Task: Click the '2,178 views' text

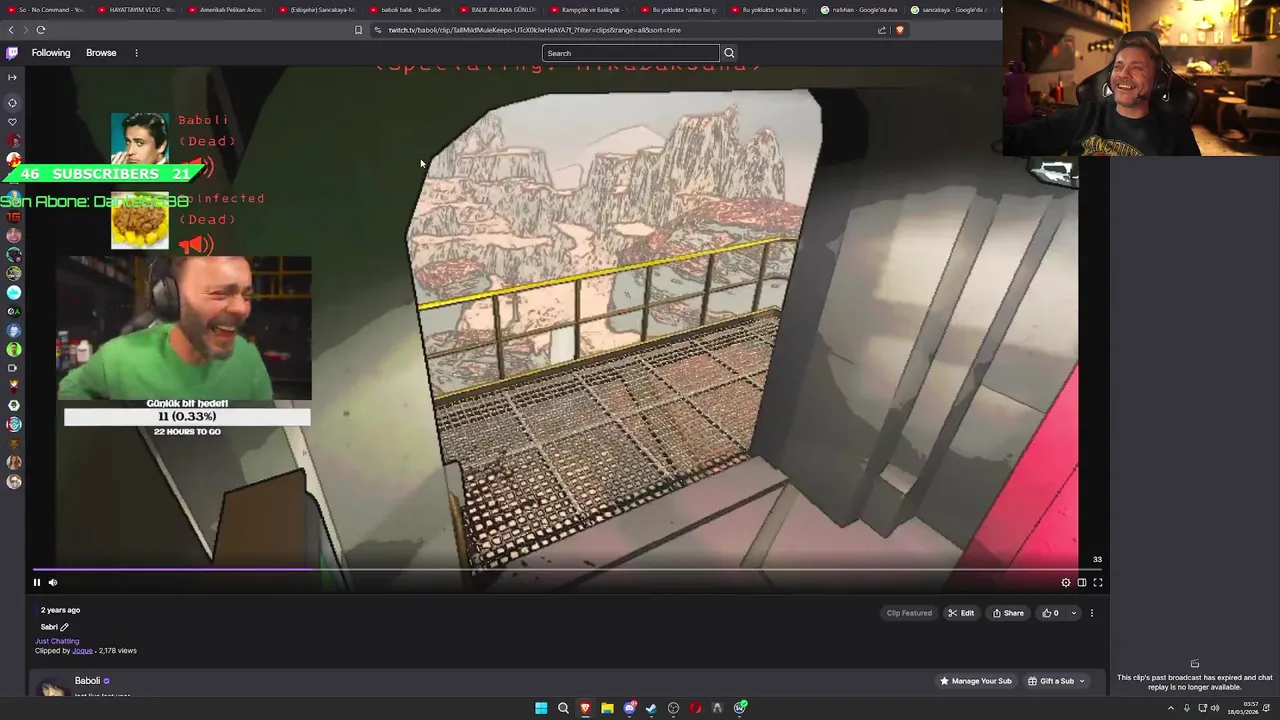Action: 117,651
